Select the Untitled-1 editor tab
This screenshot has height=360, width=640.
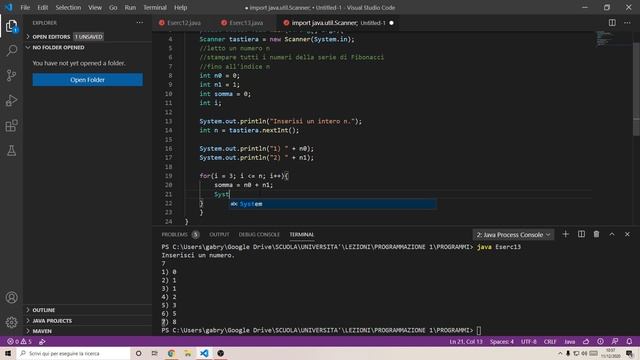[338, 23]
